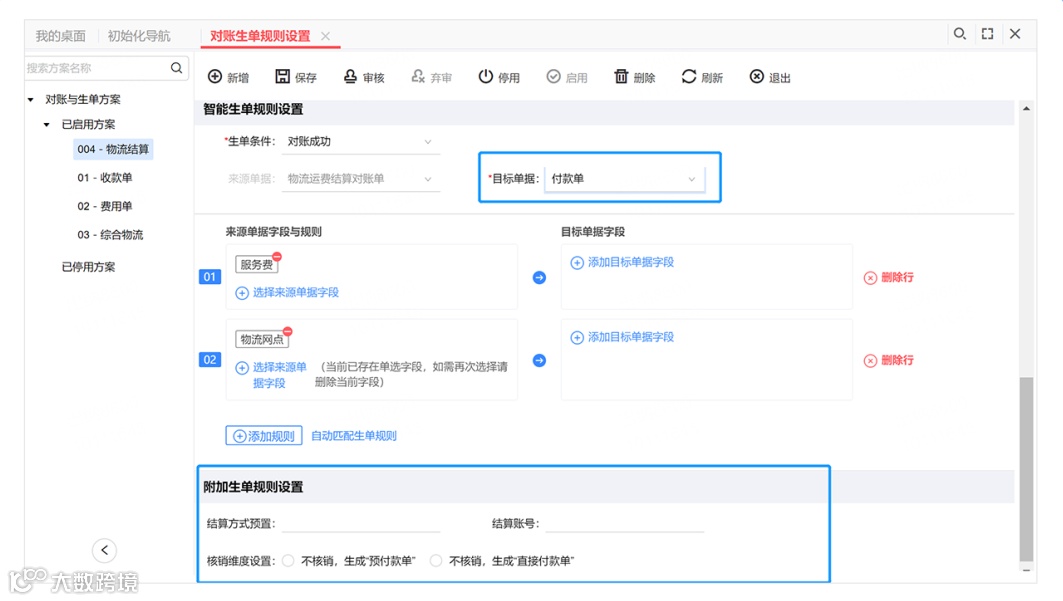Click the vertical scrollbar thumb
1063x601 pixels.
tap(1026, 469)
